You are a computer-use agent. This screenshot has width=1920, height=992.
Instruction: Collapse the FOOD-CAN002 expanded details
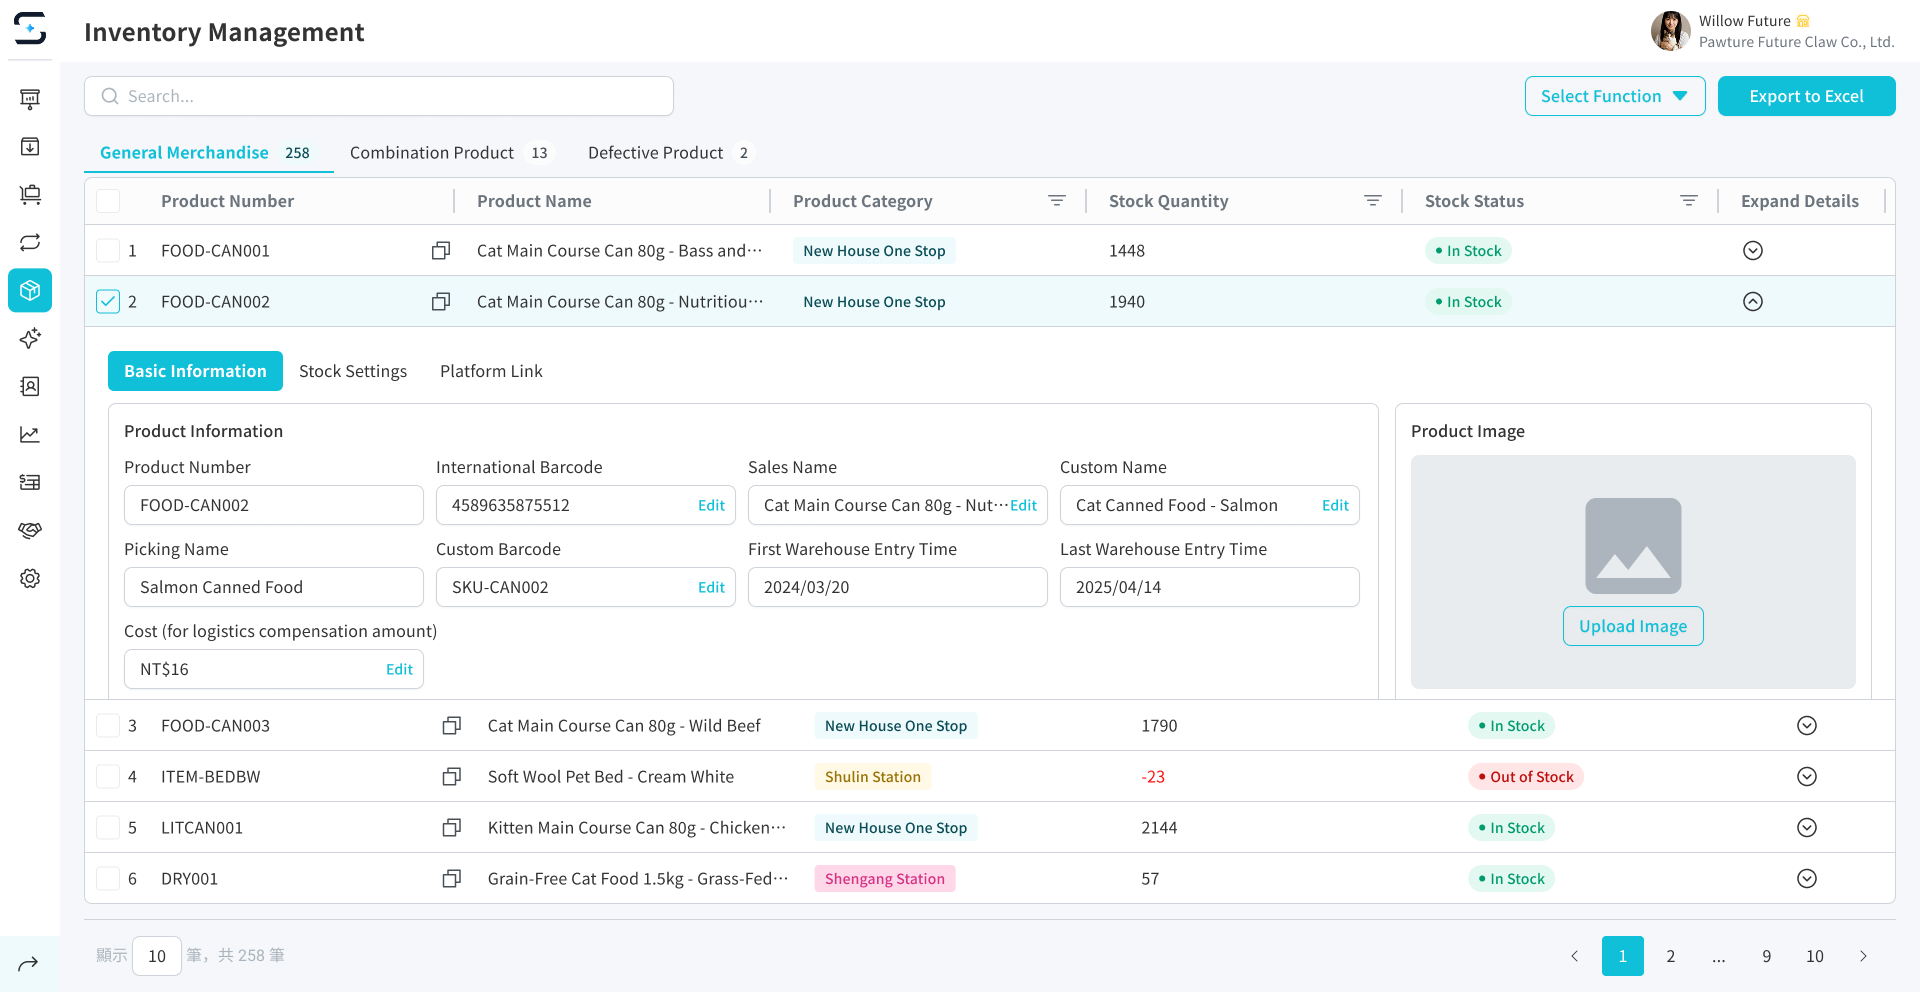coord(1752,302)
